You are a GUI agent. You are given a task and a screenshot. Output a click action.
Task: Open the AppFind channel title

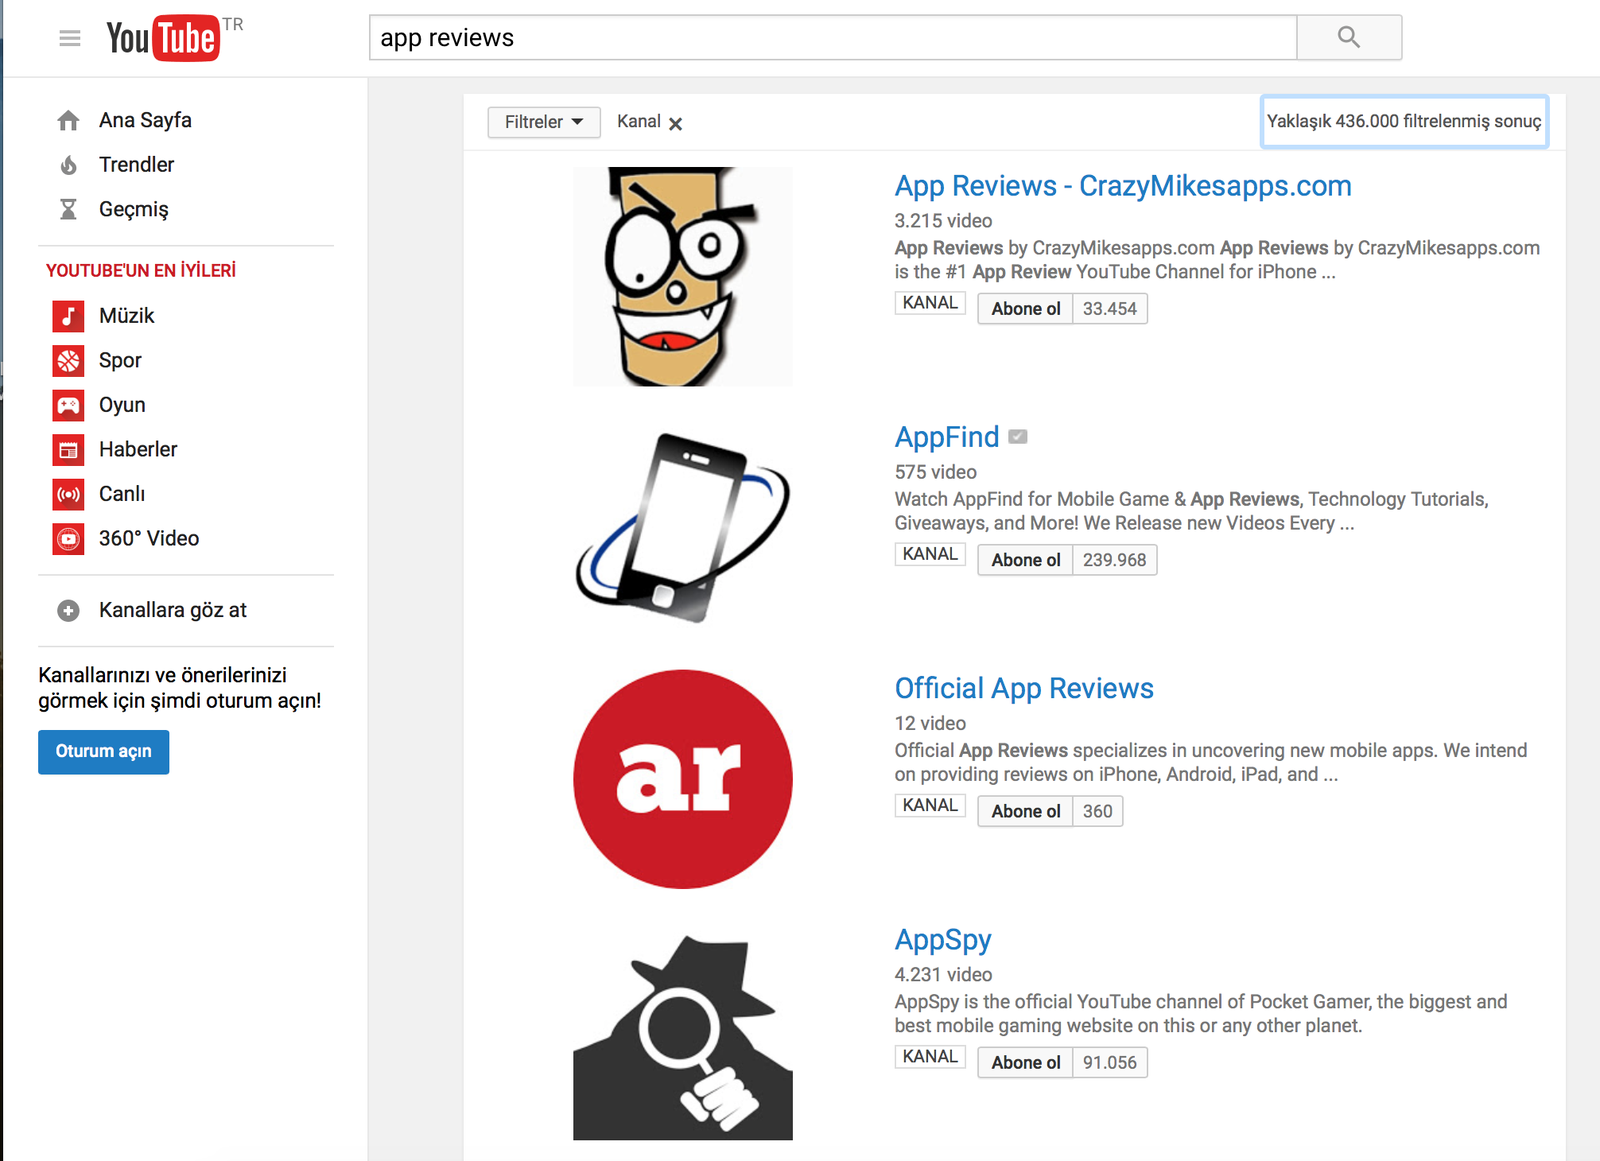[947, 437]
